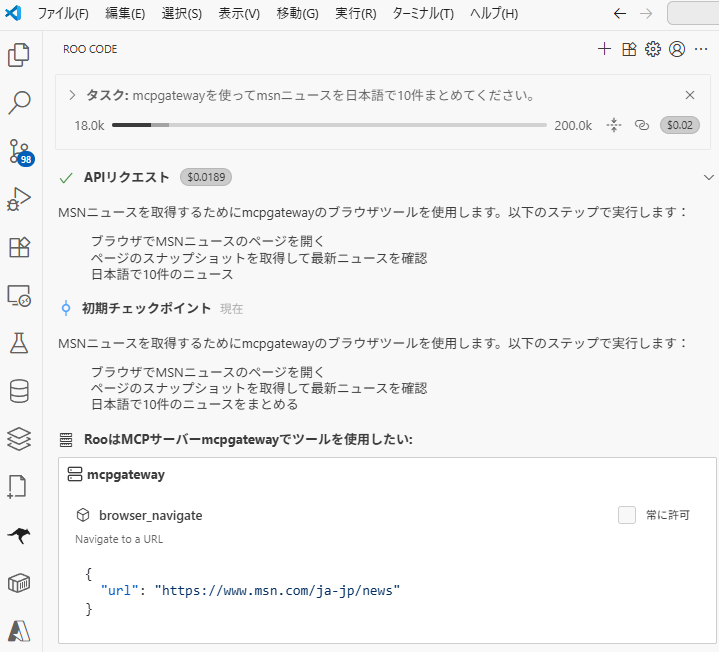719x652 pixels.
Task: Click the 'Navigate to a URL' description
Action: (x=119, y=539)
